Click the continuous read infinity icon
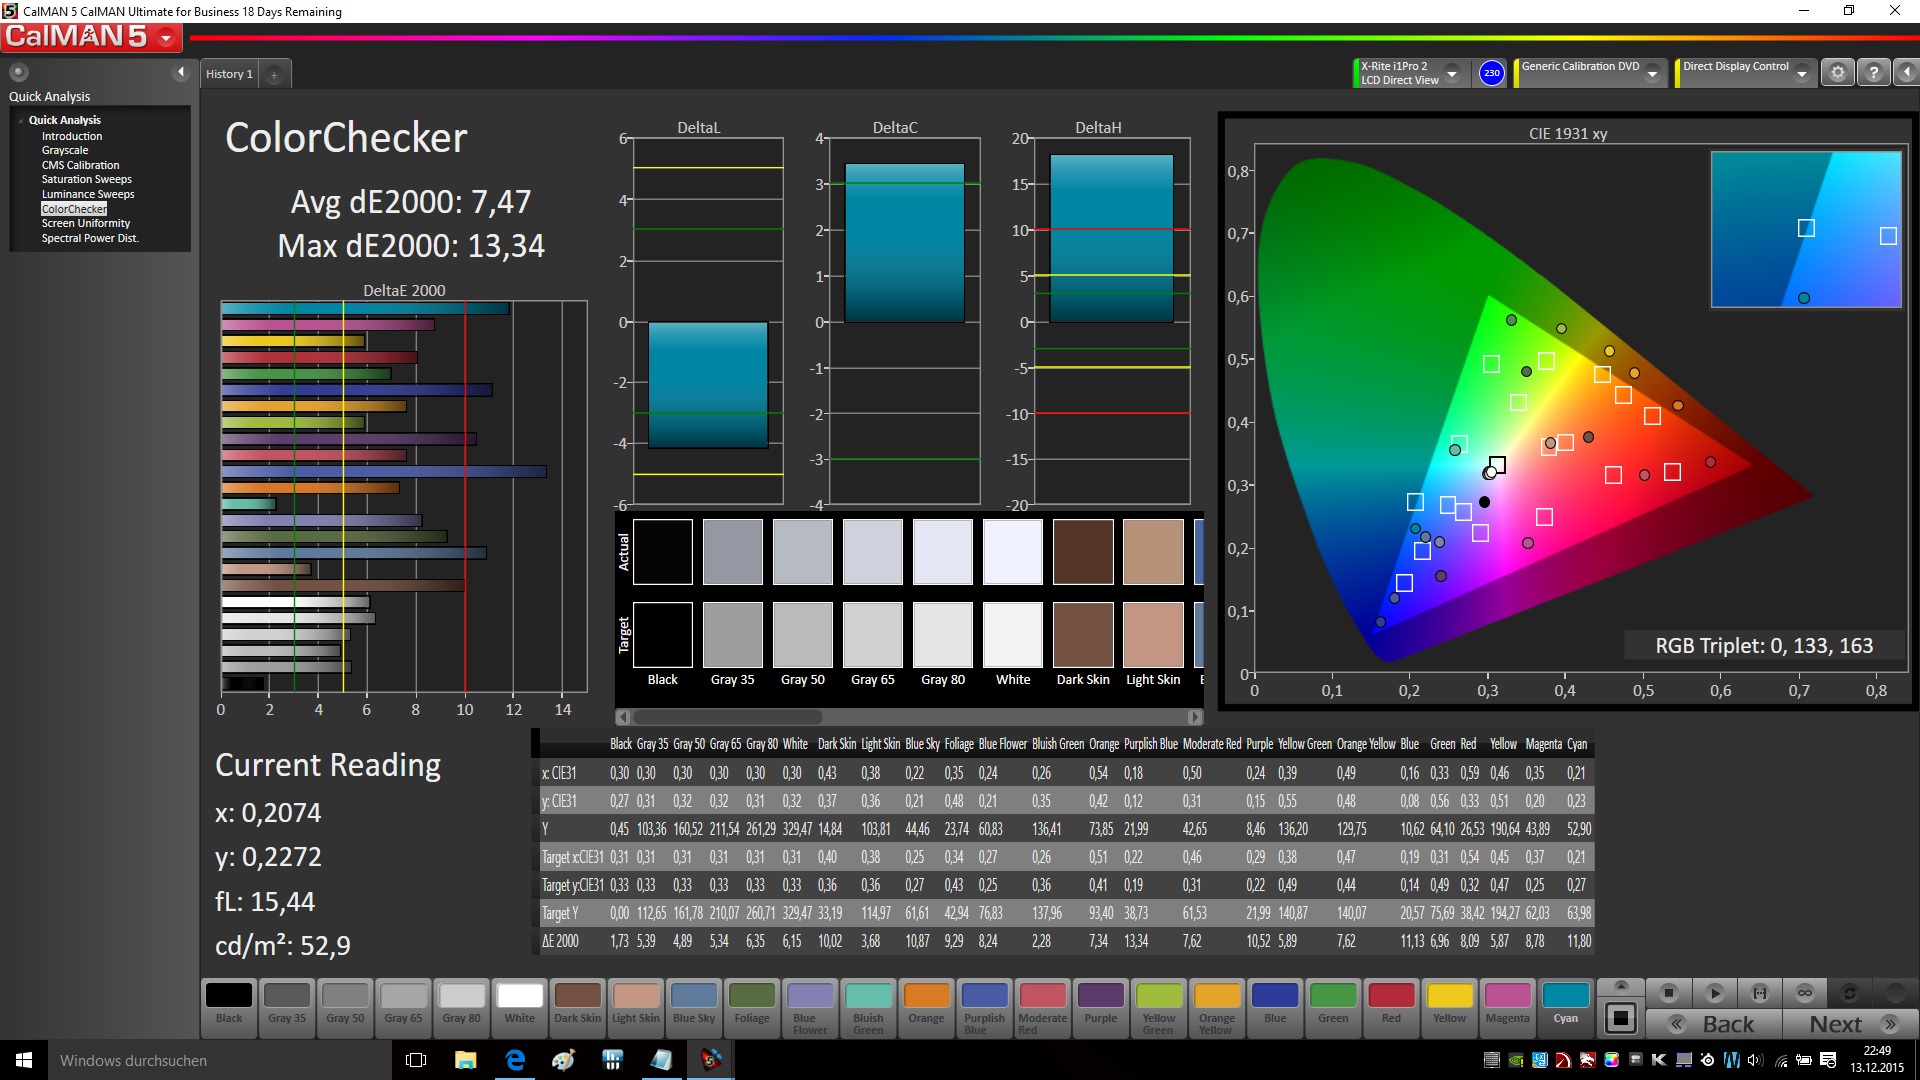This screenshot has height=1080, width=1920. (1805, 993)
